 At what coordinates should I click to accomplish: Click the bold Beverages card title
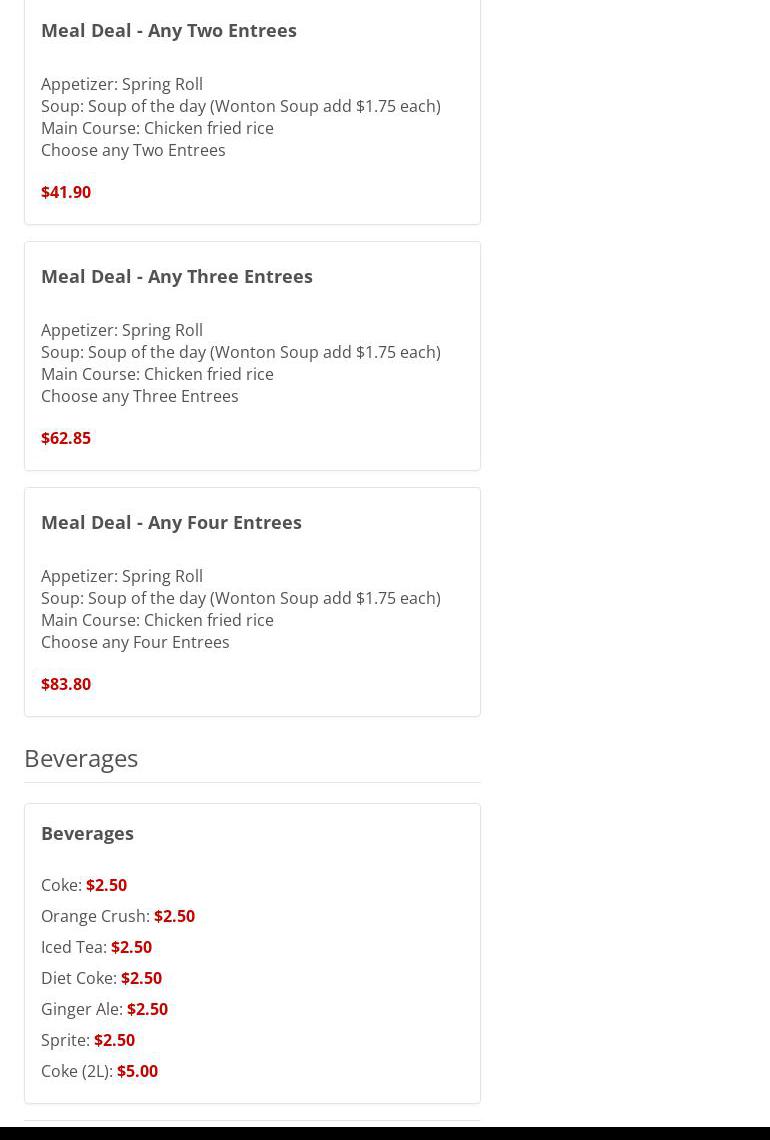pyautogui.click(x=87, y=833)
